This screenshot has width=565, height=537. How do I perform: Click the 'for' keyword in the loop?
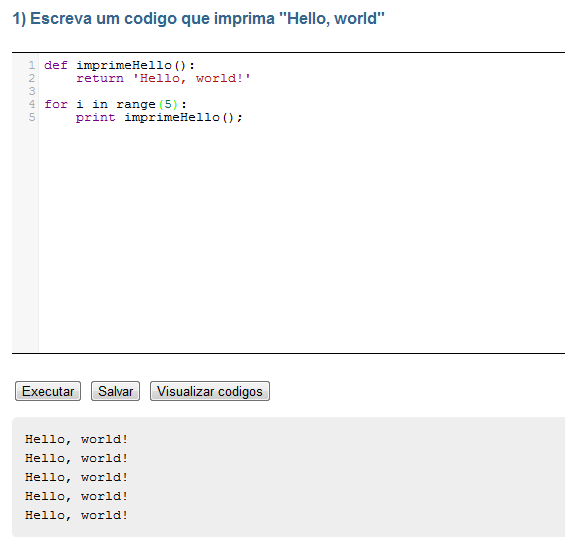56,104
